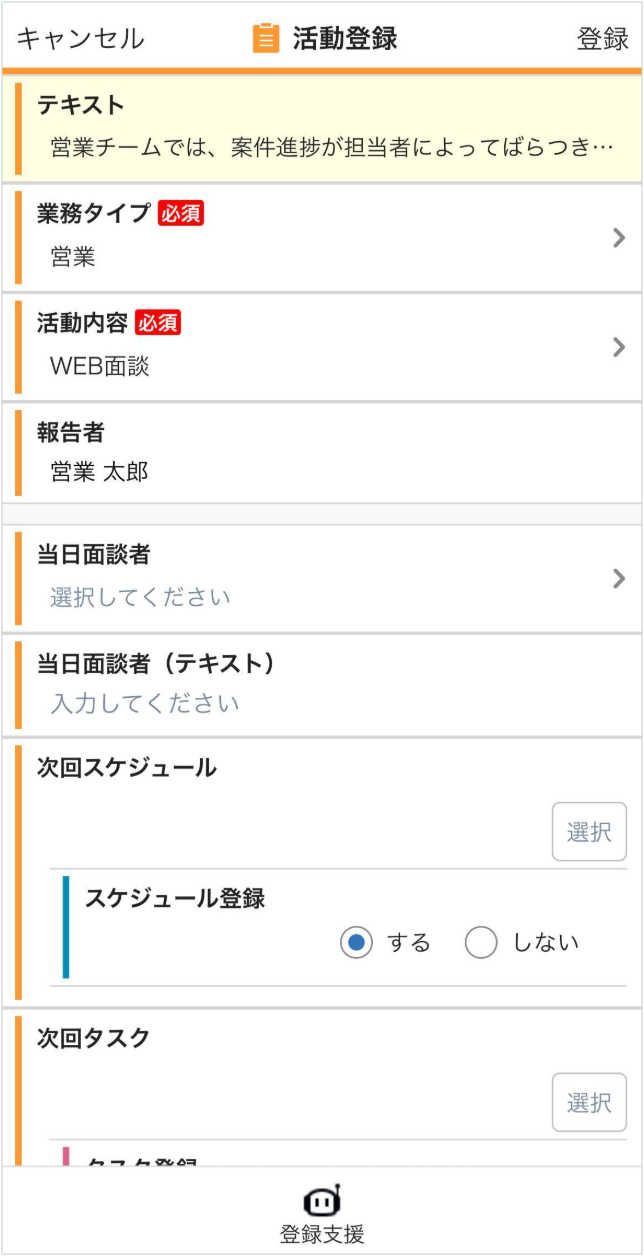The width and height of the screenshot is (644, 1257).
Task: Select する radio for スケジュール登録
Action: (356, 942)
